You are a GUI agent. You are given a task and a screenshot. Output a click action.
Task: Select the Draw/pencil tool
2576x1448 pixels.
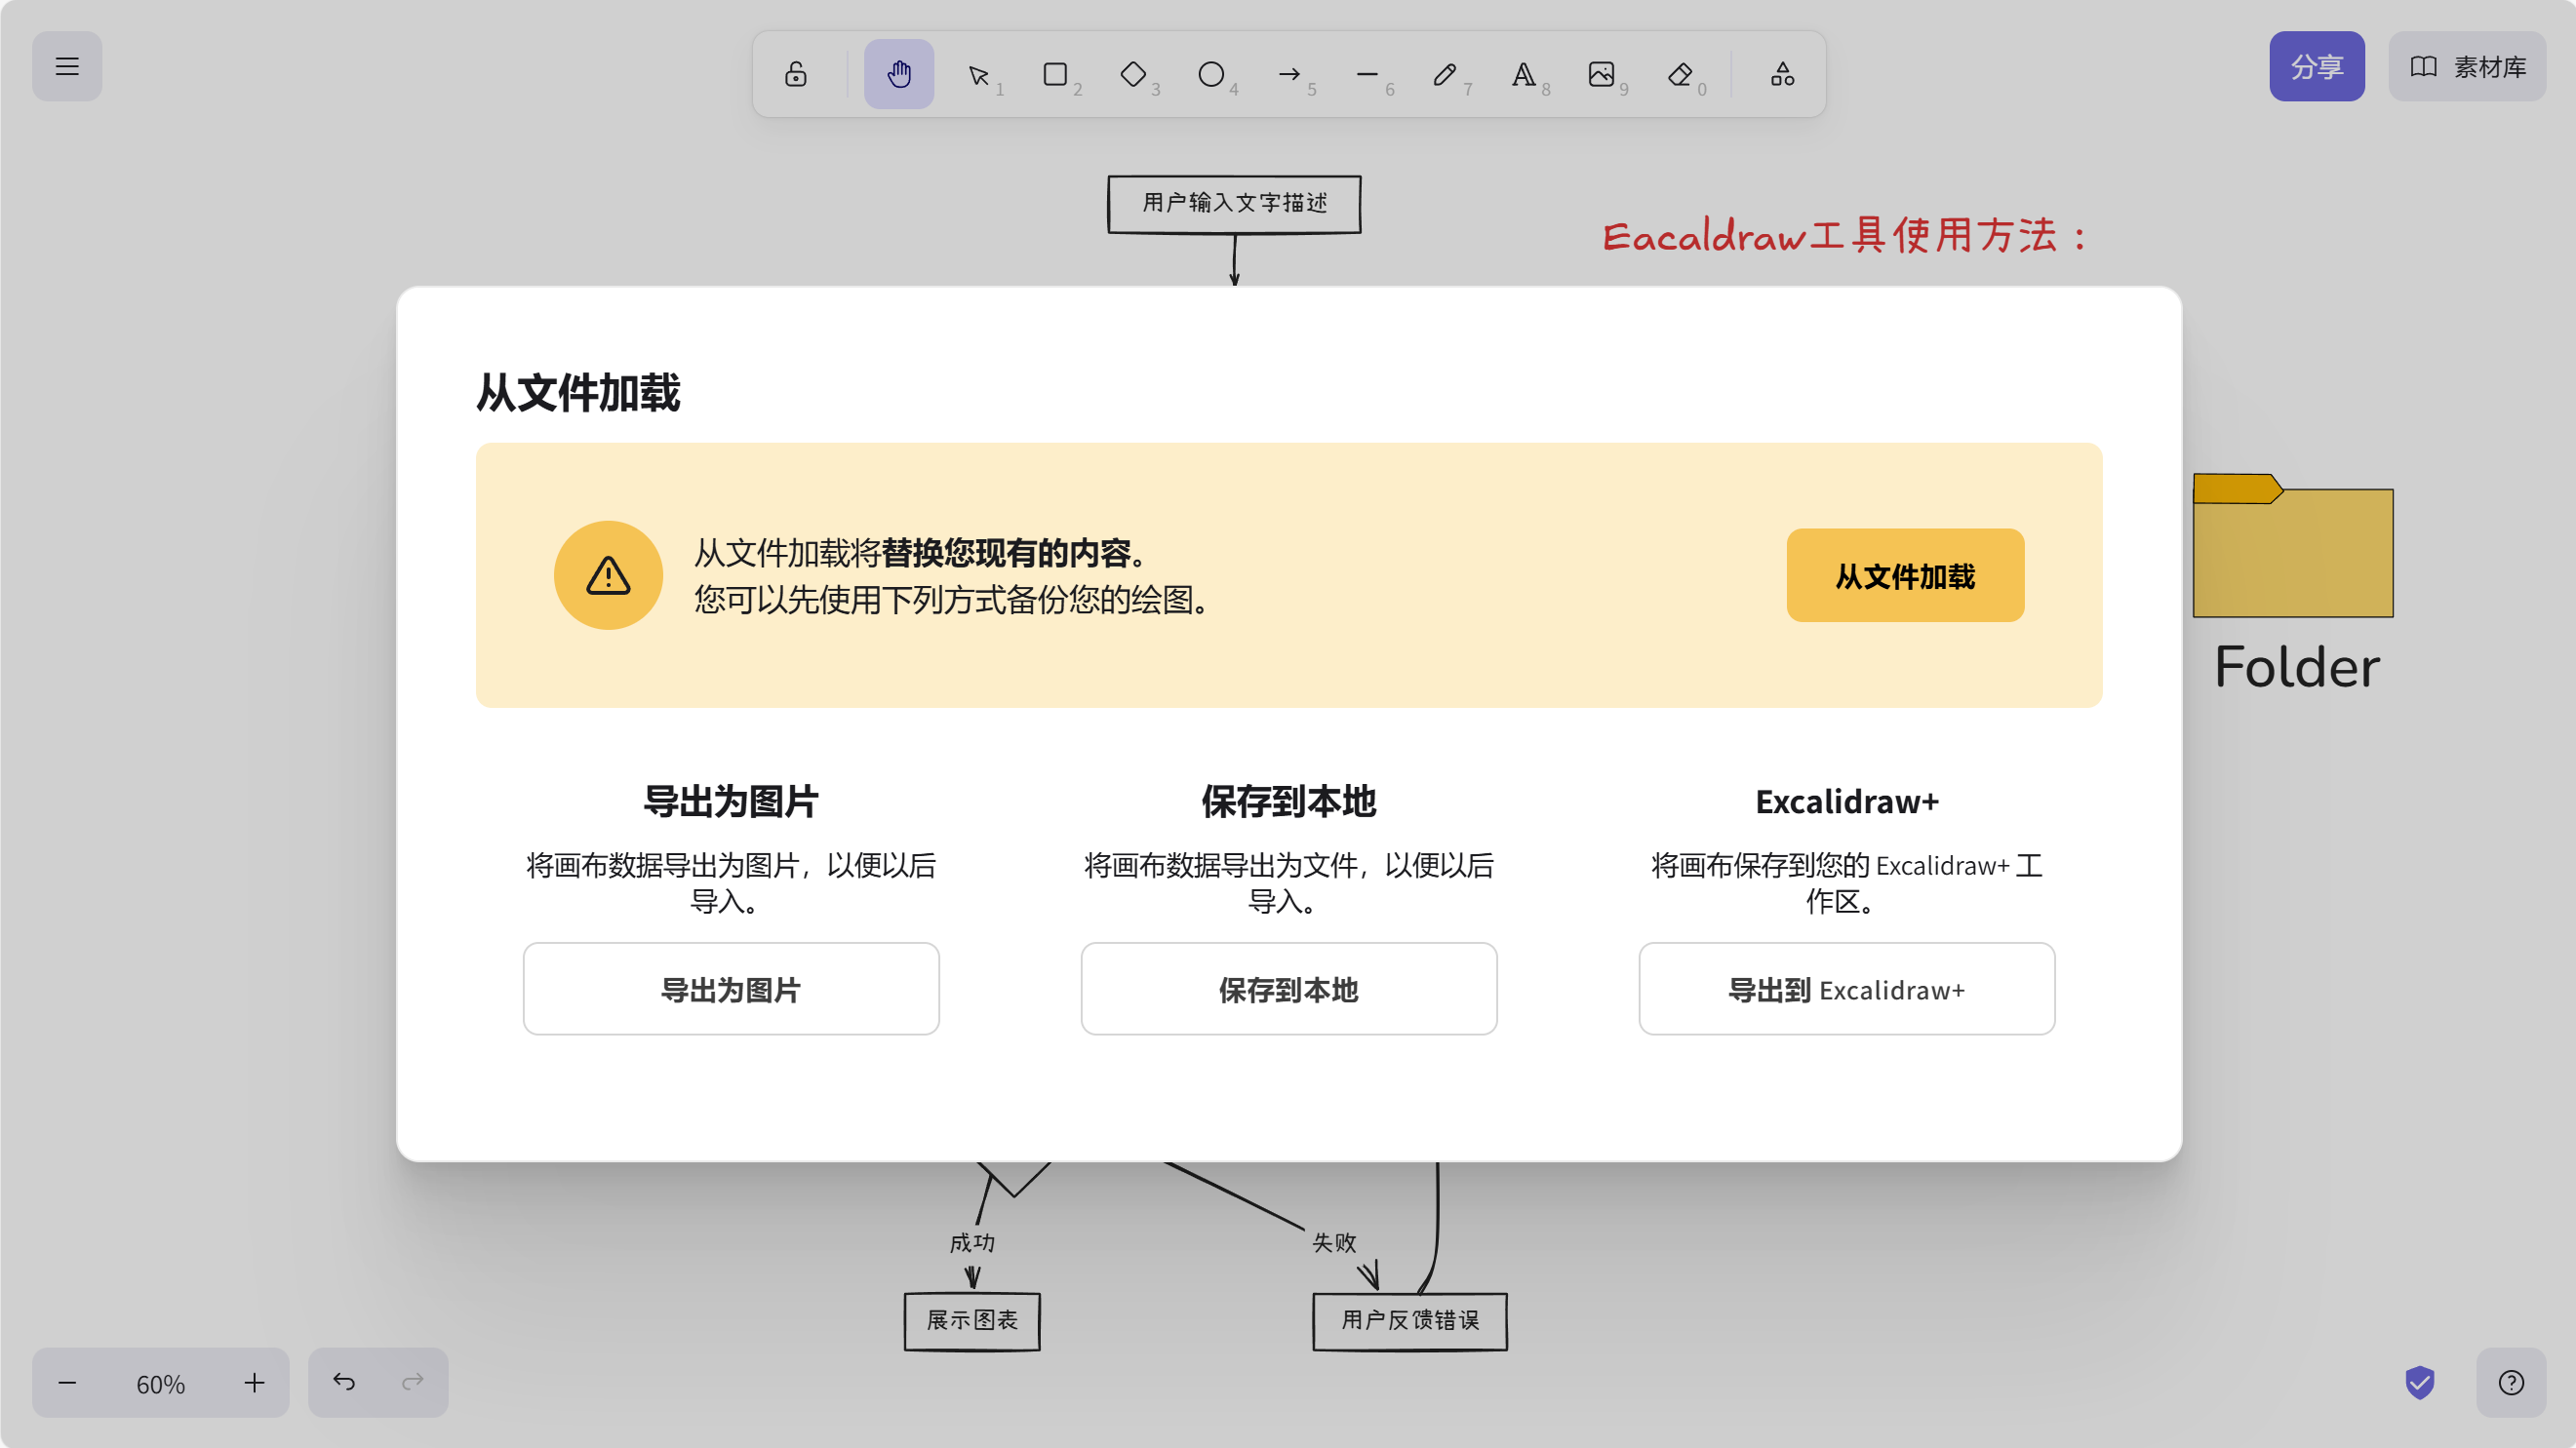[x=1446, y=73]
